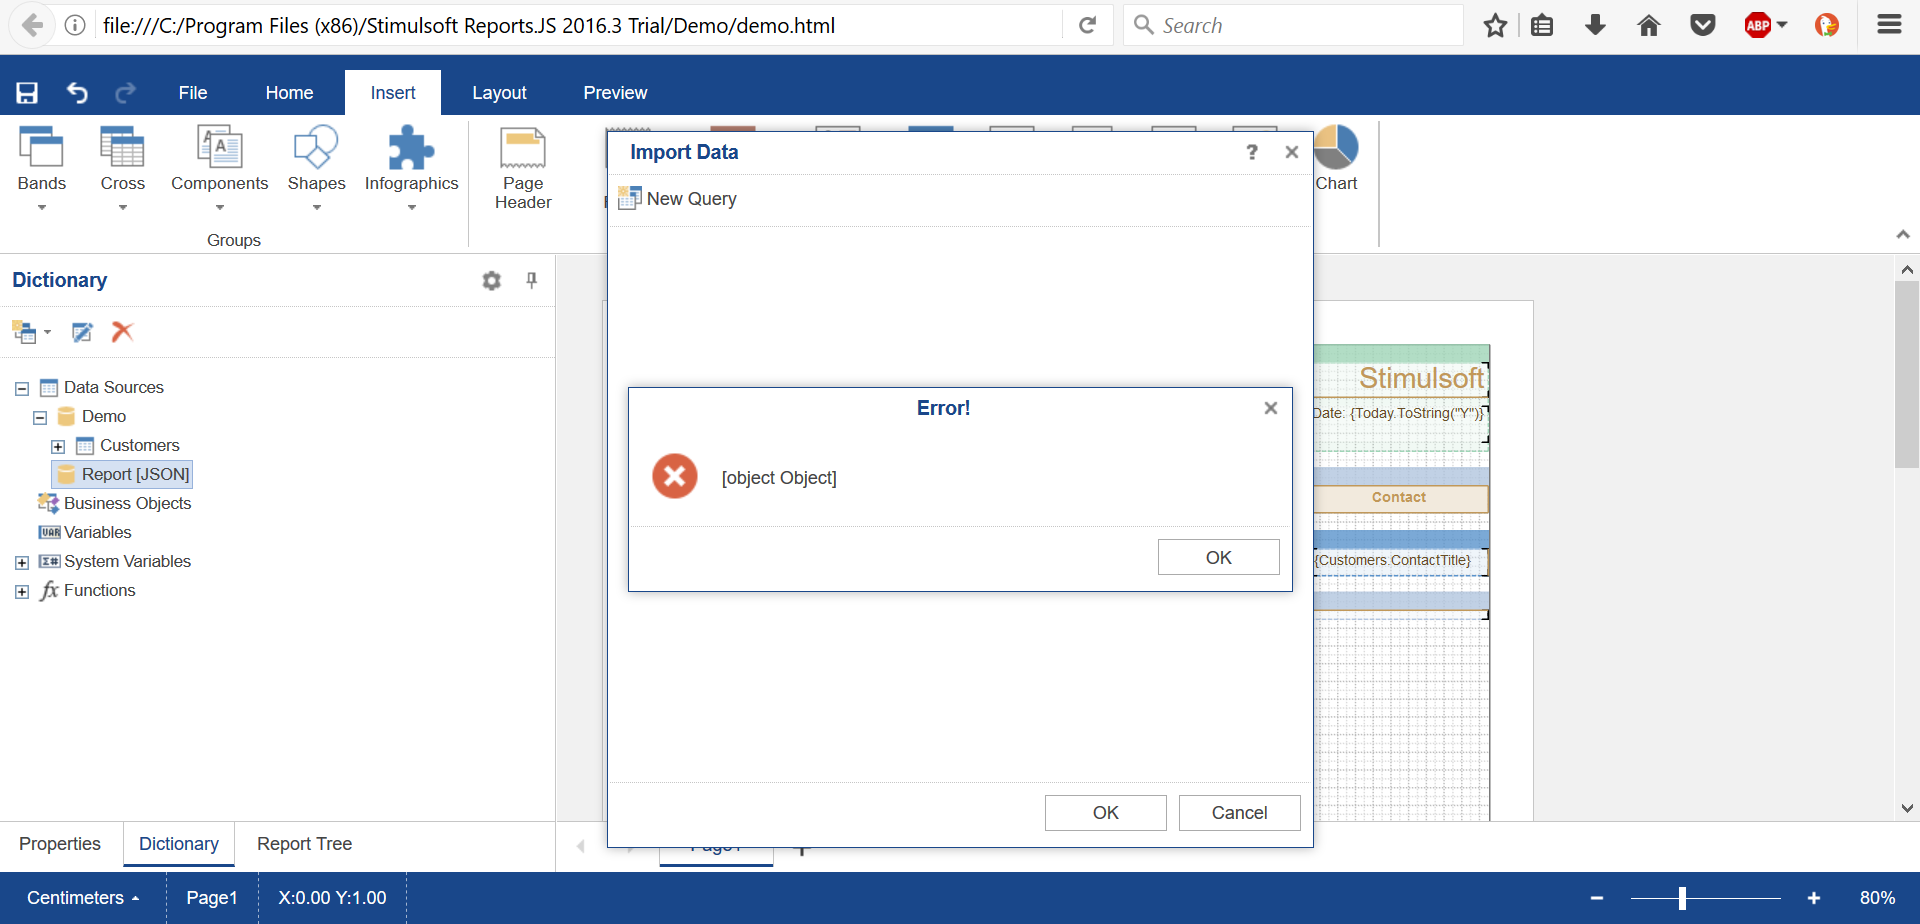Open the Components group icon
Screen dimensions: 1920x924
pyautogui.click(x=220, y=147)
